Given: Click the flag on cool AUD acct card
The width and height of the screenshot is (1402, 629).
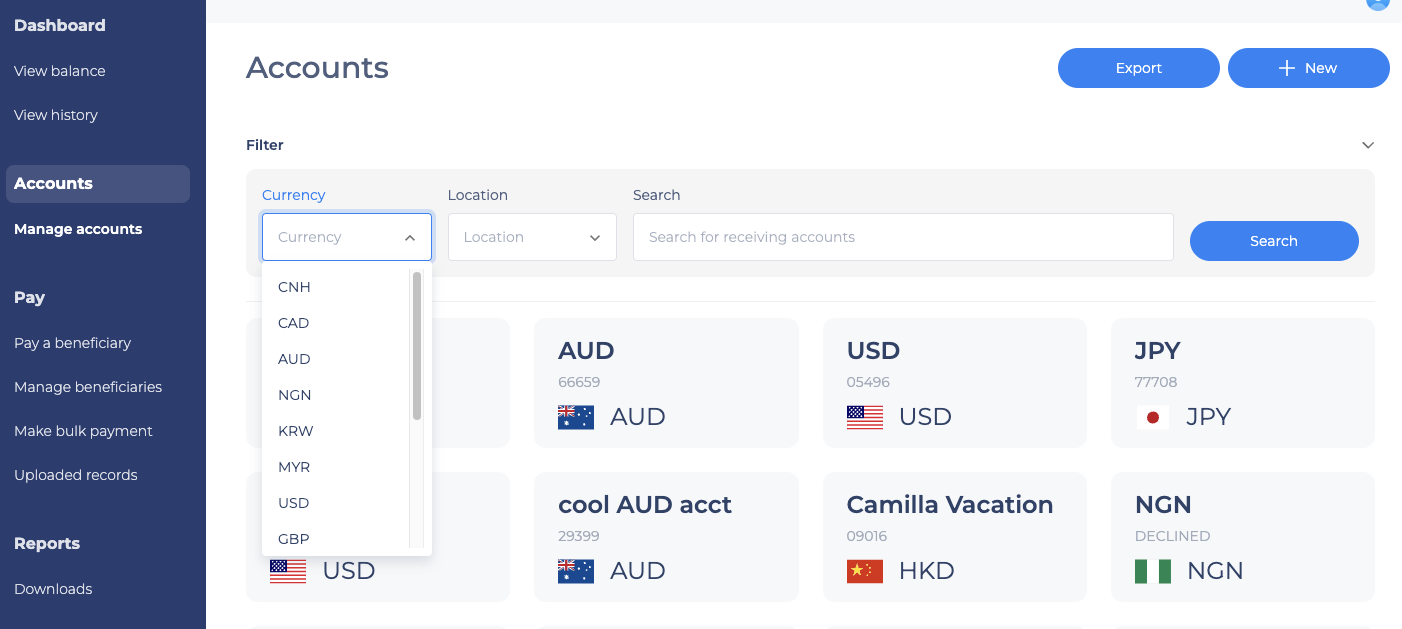Looking at the screenshot, I should coord(576,571).
